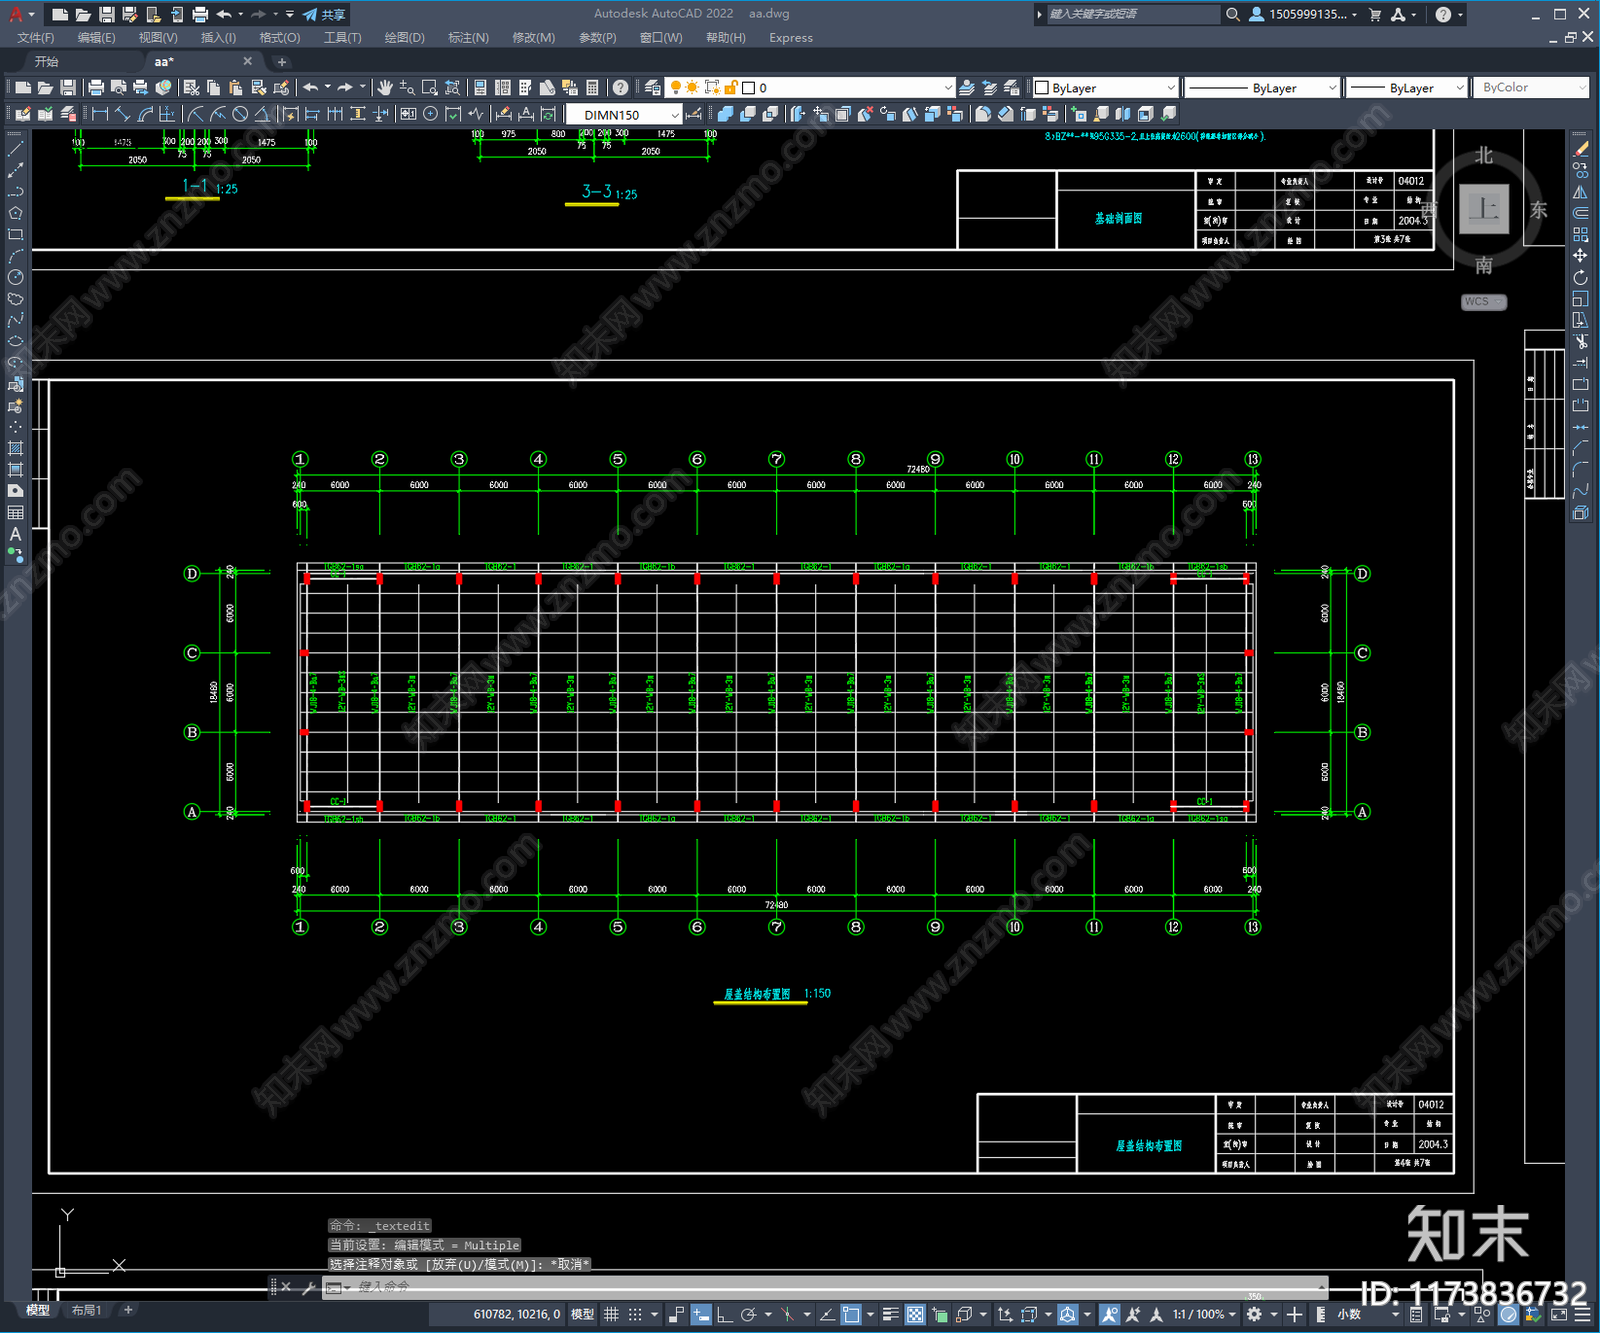Toggle drawing grid display in status bar
The image size is (1600, 1333).
[611, 1314]
